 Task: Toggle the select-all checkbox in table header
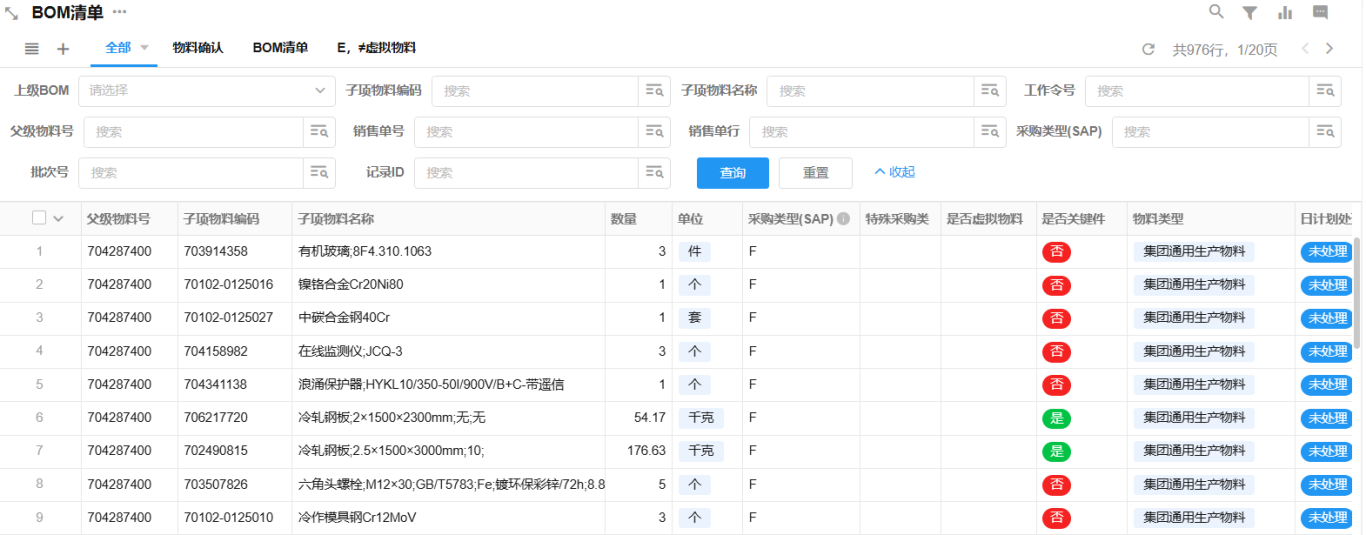click(x=39, y=218)
